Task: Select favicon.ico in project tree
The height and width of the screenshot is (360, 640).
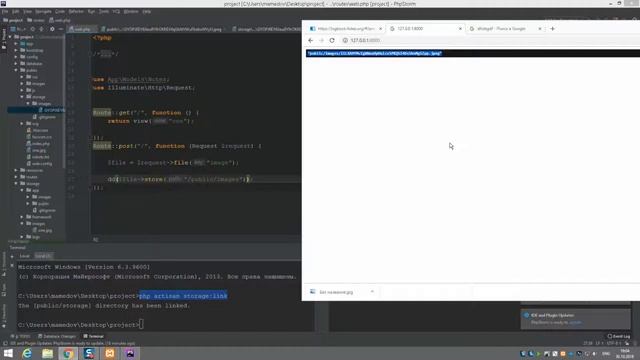Action: [39, 137]
